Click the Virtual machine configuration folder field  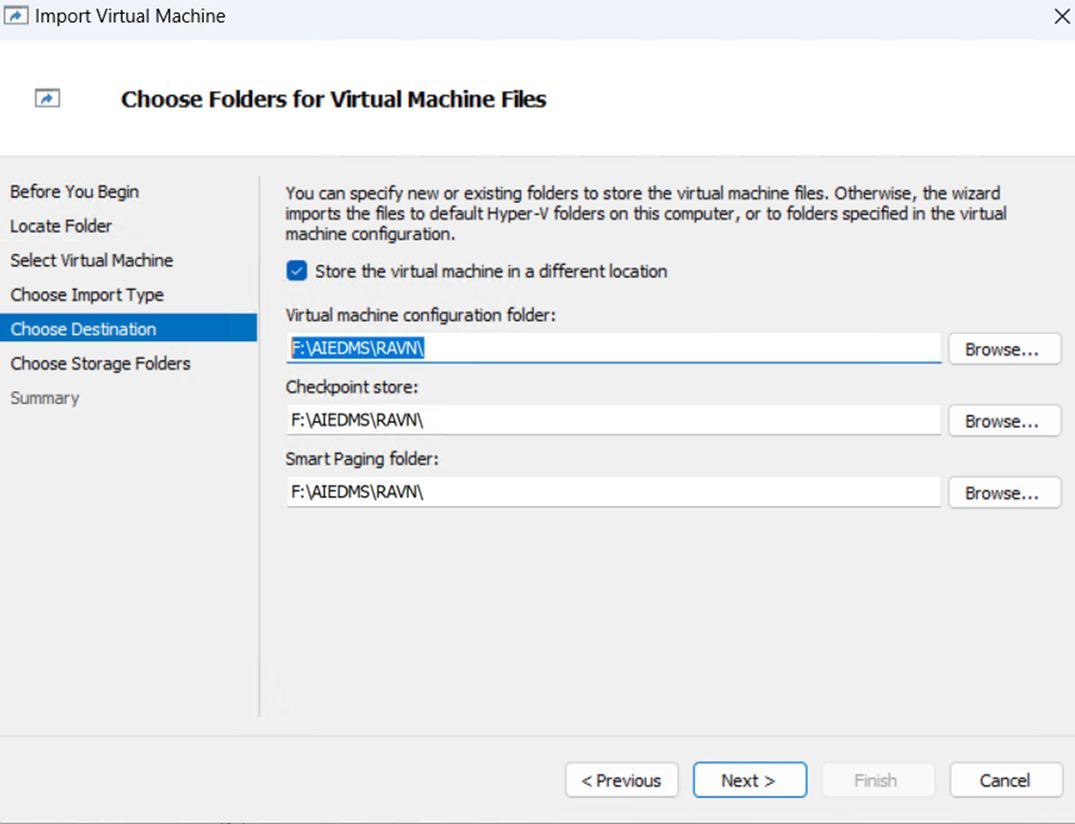[613, 348]
